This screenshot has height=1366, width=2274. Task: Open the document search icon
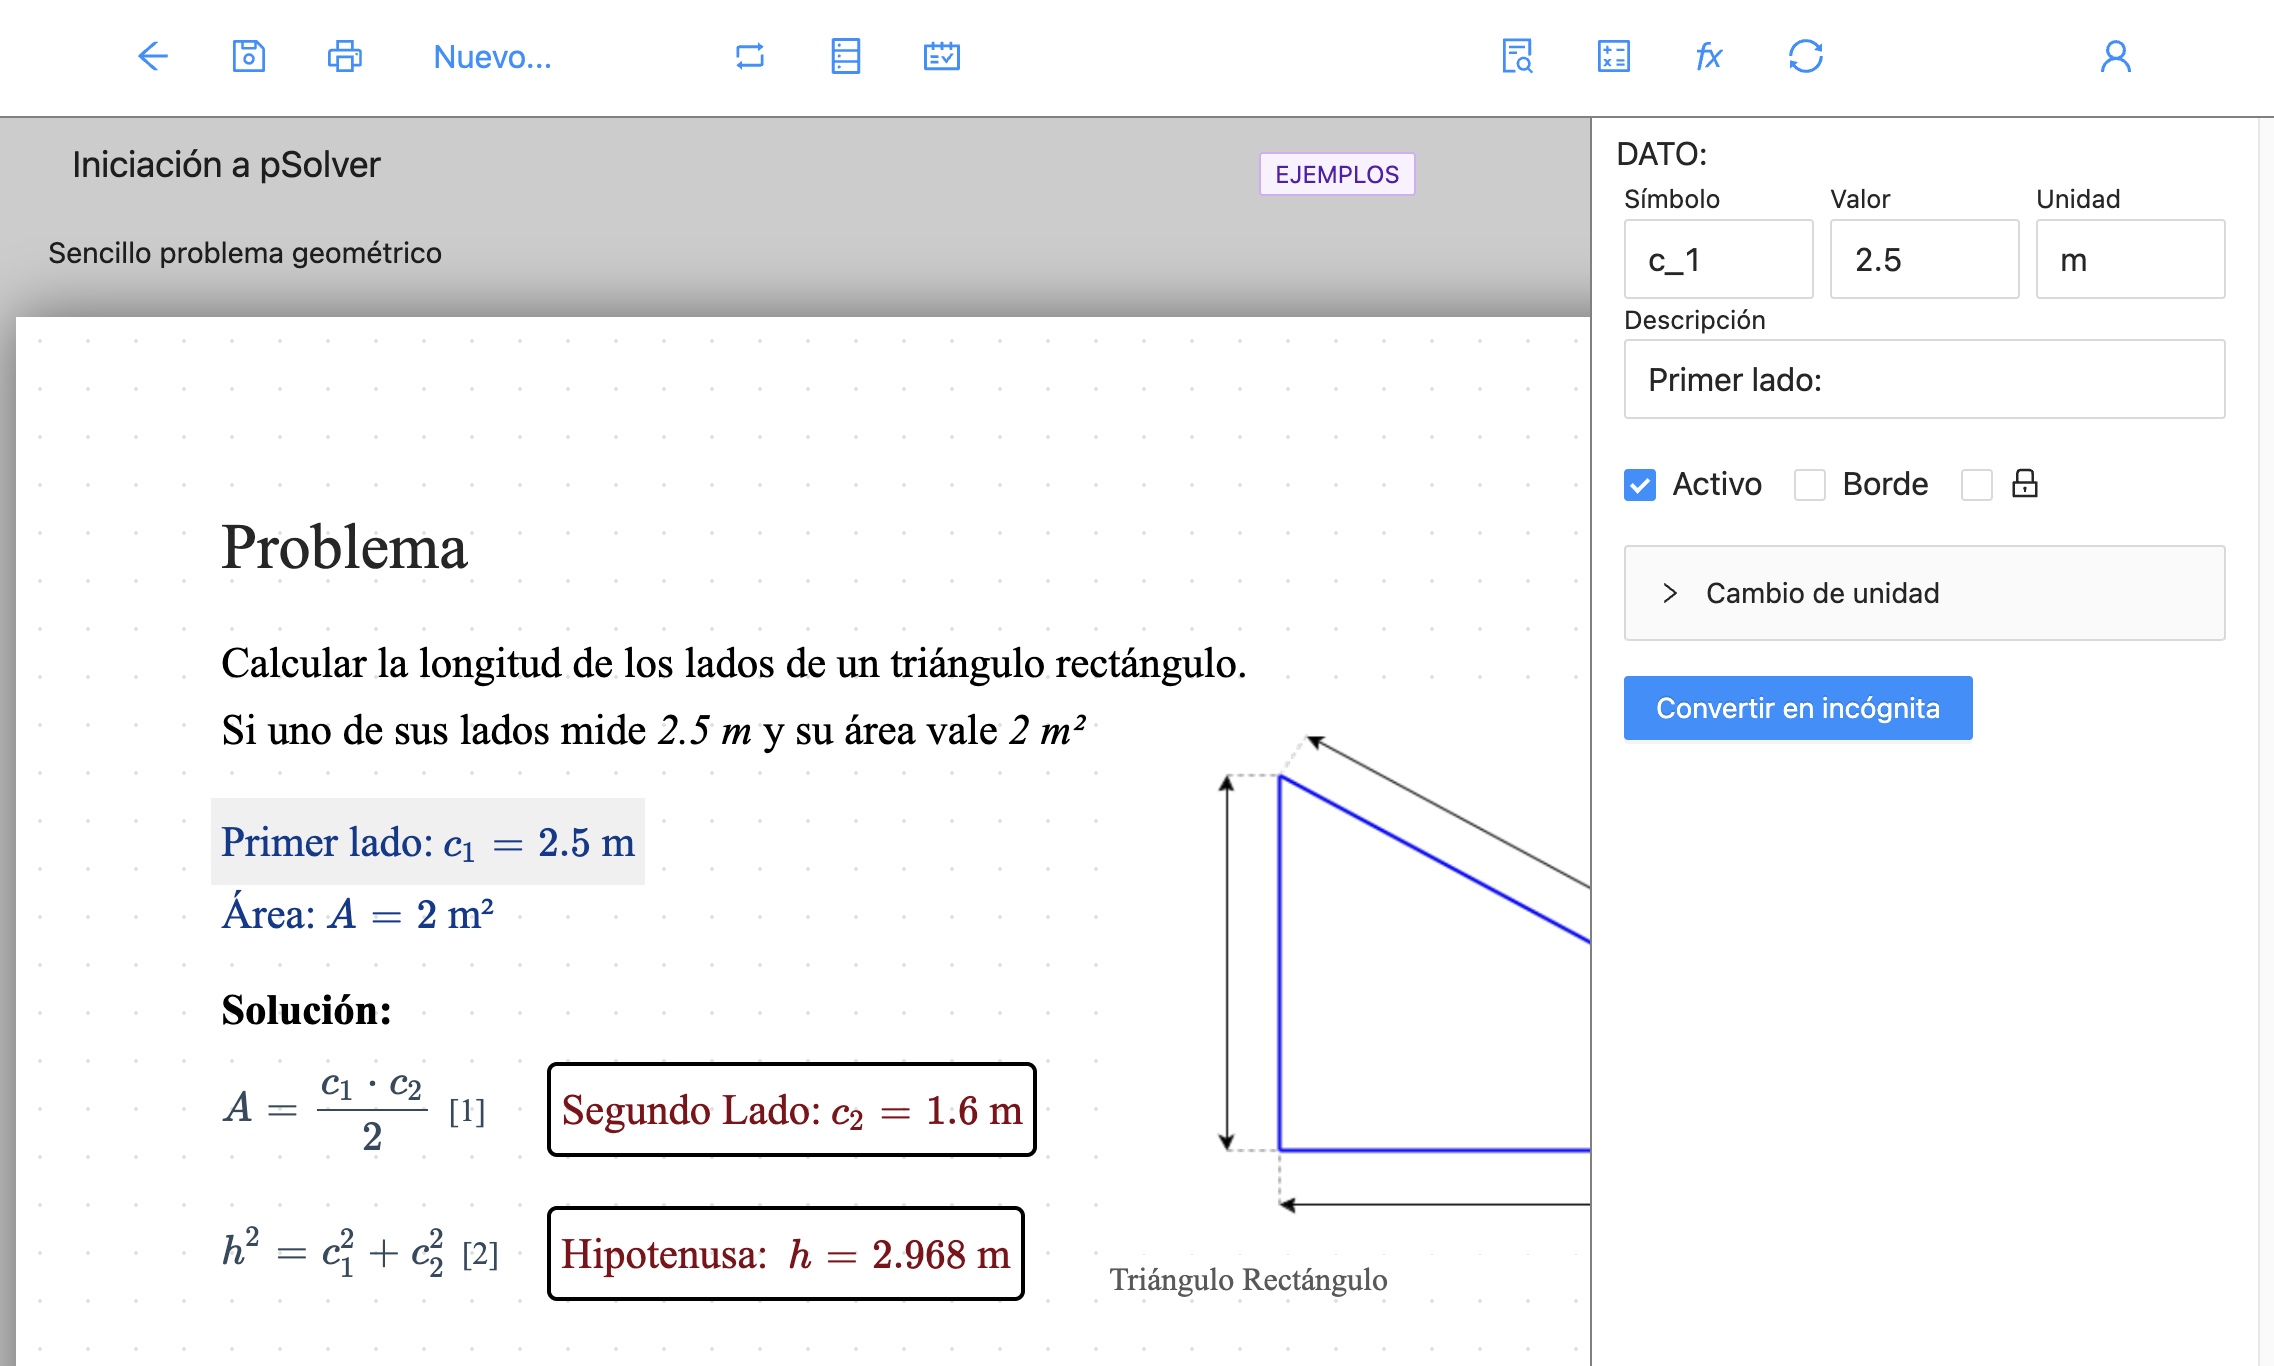[1518, 56]
